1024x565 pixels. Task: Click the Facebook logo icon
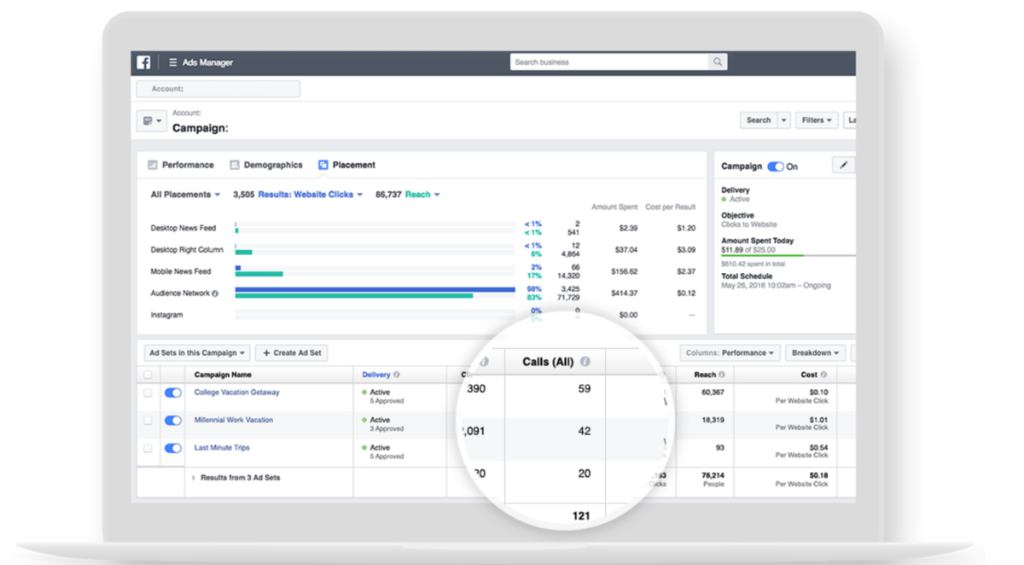(x=144, y=62)
